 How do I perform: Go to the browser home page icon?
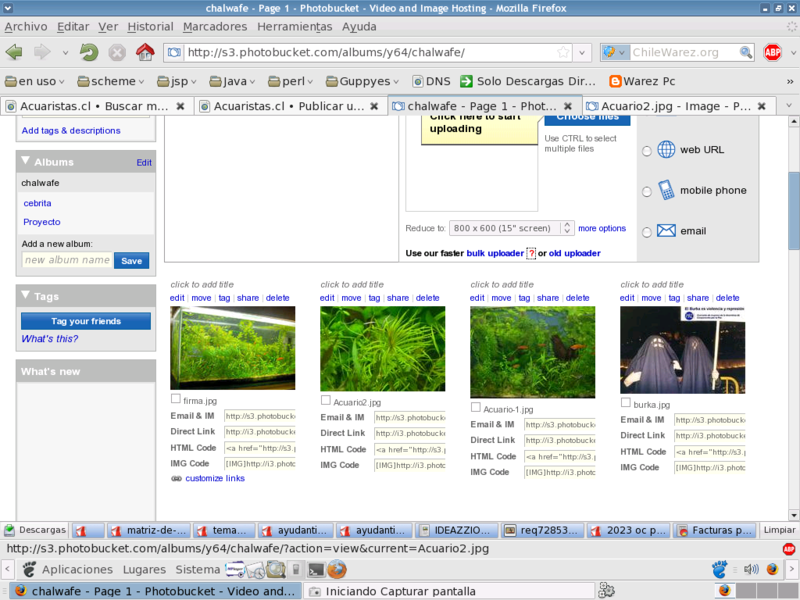point(145,52)
